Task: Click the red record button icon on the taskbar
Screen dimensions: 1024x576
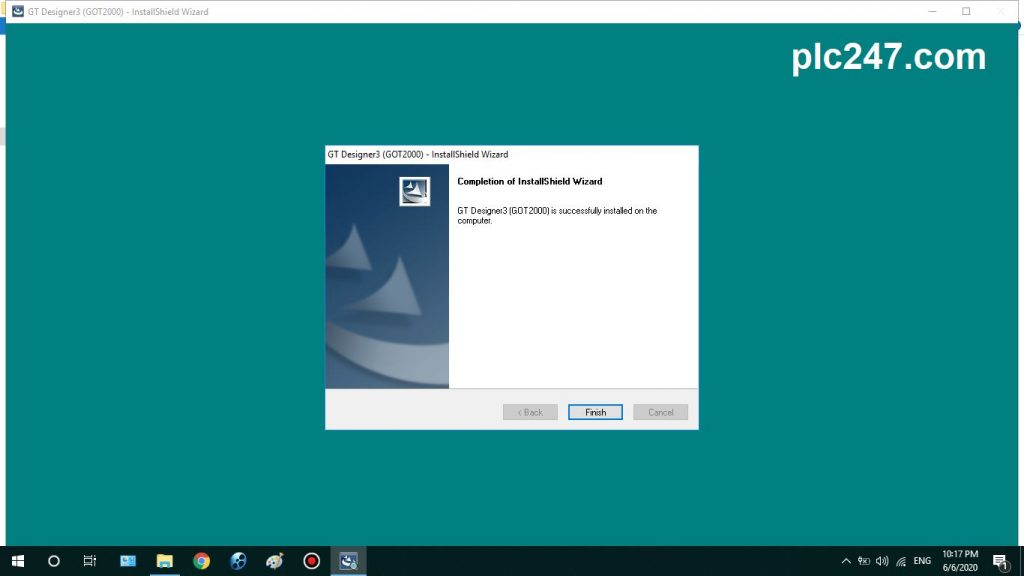Action: pos(312,561)
